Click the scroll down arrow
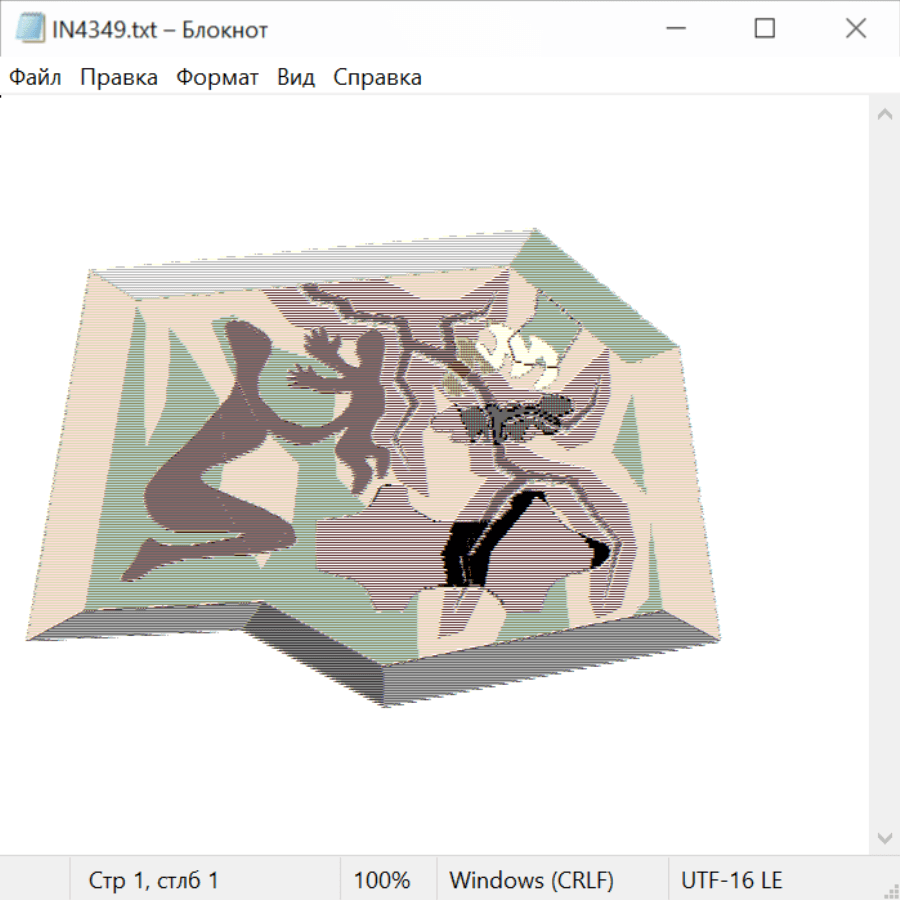Image resolution: width=900 pixels, height=900 pixels. click(x=884, y=837)
